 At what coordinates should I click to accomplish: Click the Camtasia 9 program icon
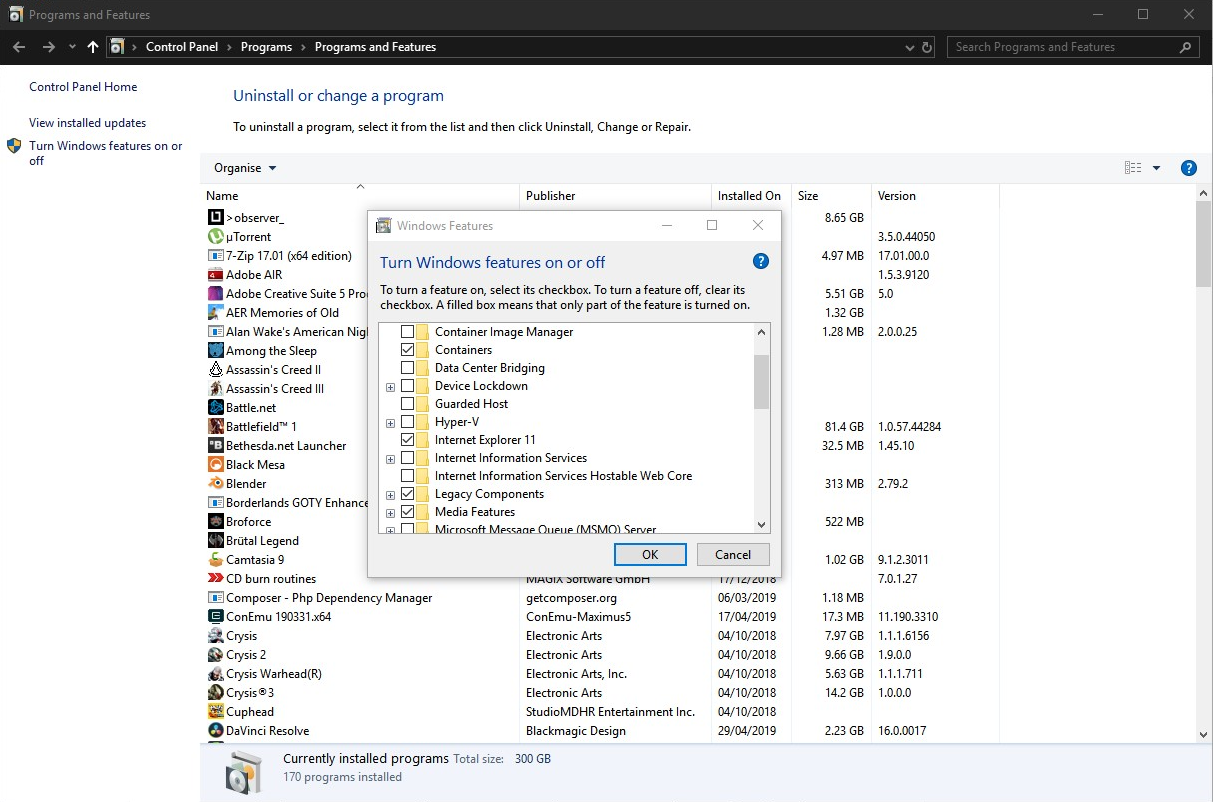(215, 559)
